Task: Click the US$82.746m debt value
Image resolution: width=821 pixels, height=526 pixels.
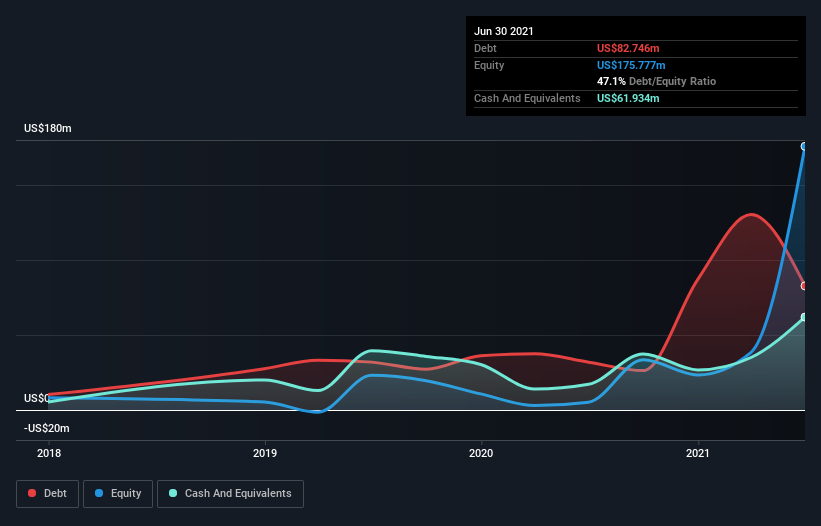Action: (x=628, y=48)
